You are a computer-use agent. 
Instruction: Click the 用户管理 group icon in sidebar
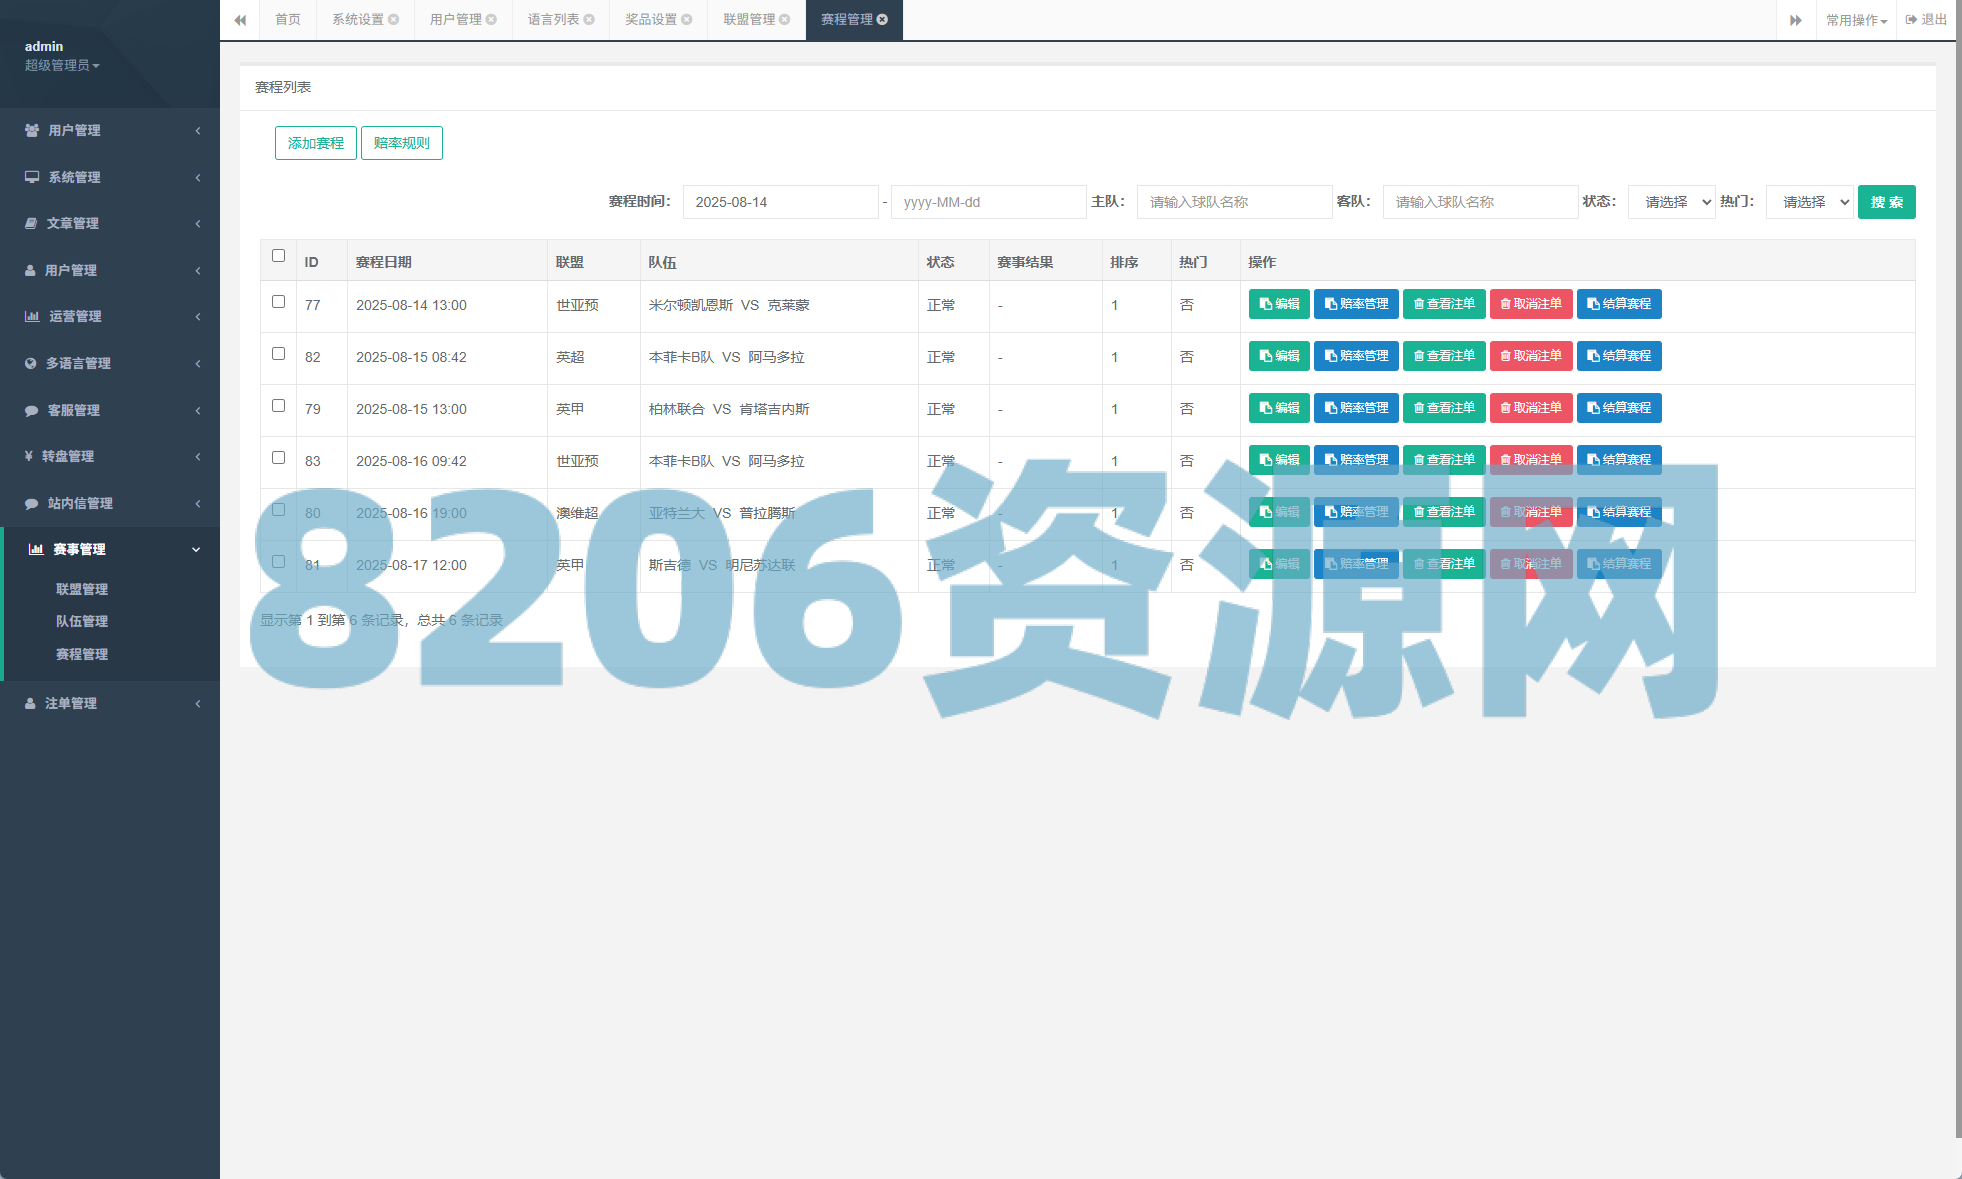(x=32, y=131)
